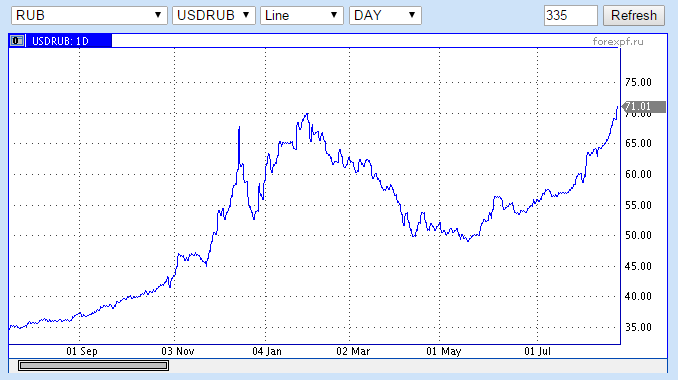Click the 04 Jan date label

(x=267, y=351)
